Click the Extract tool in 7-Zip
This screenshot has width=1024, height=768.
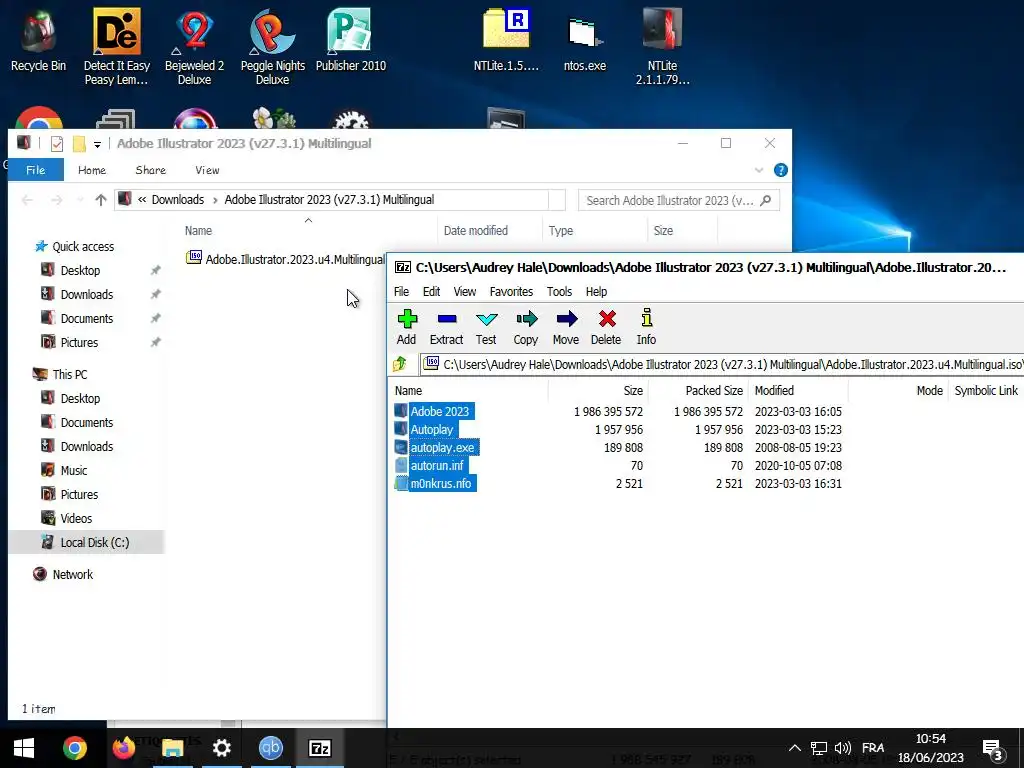point(446,327)
